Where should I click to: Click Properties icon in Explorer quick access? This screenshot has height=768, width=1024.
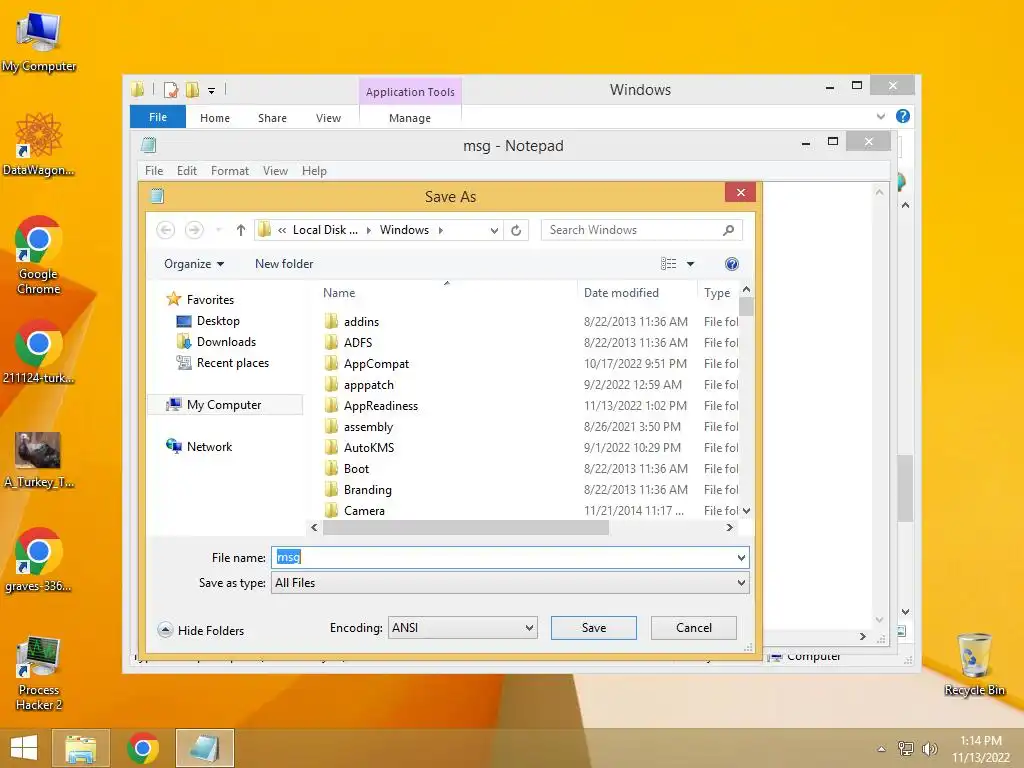point(171,89)
